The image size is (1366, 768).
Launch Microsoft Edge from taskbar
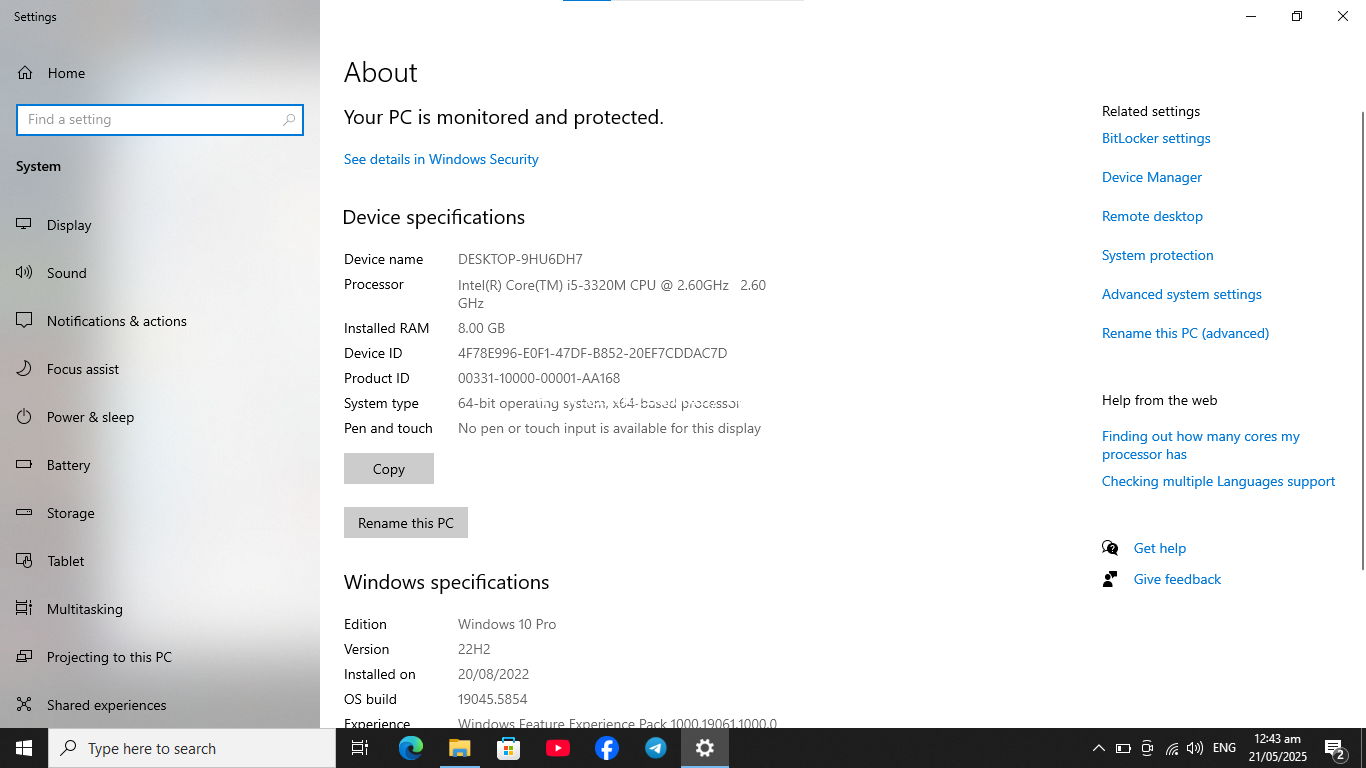coord(410,748)
